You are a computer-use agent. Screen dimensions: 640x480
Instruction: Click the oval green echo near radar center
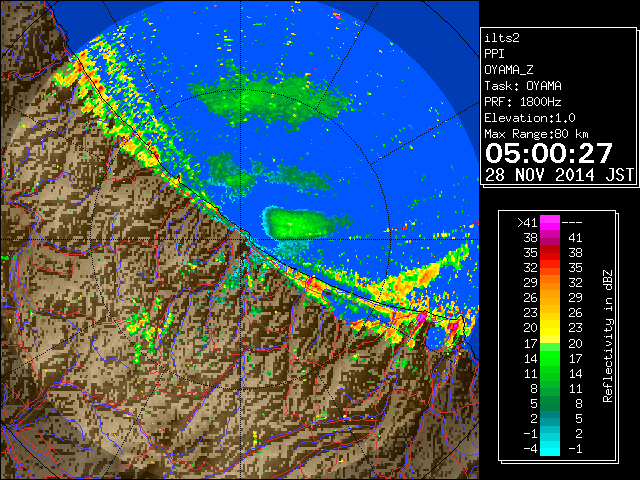pos(302,222)
